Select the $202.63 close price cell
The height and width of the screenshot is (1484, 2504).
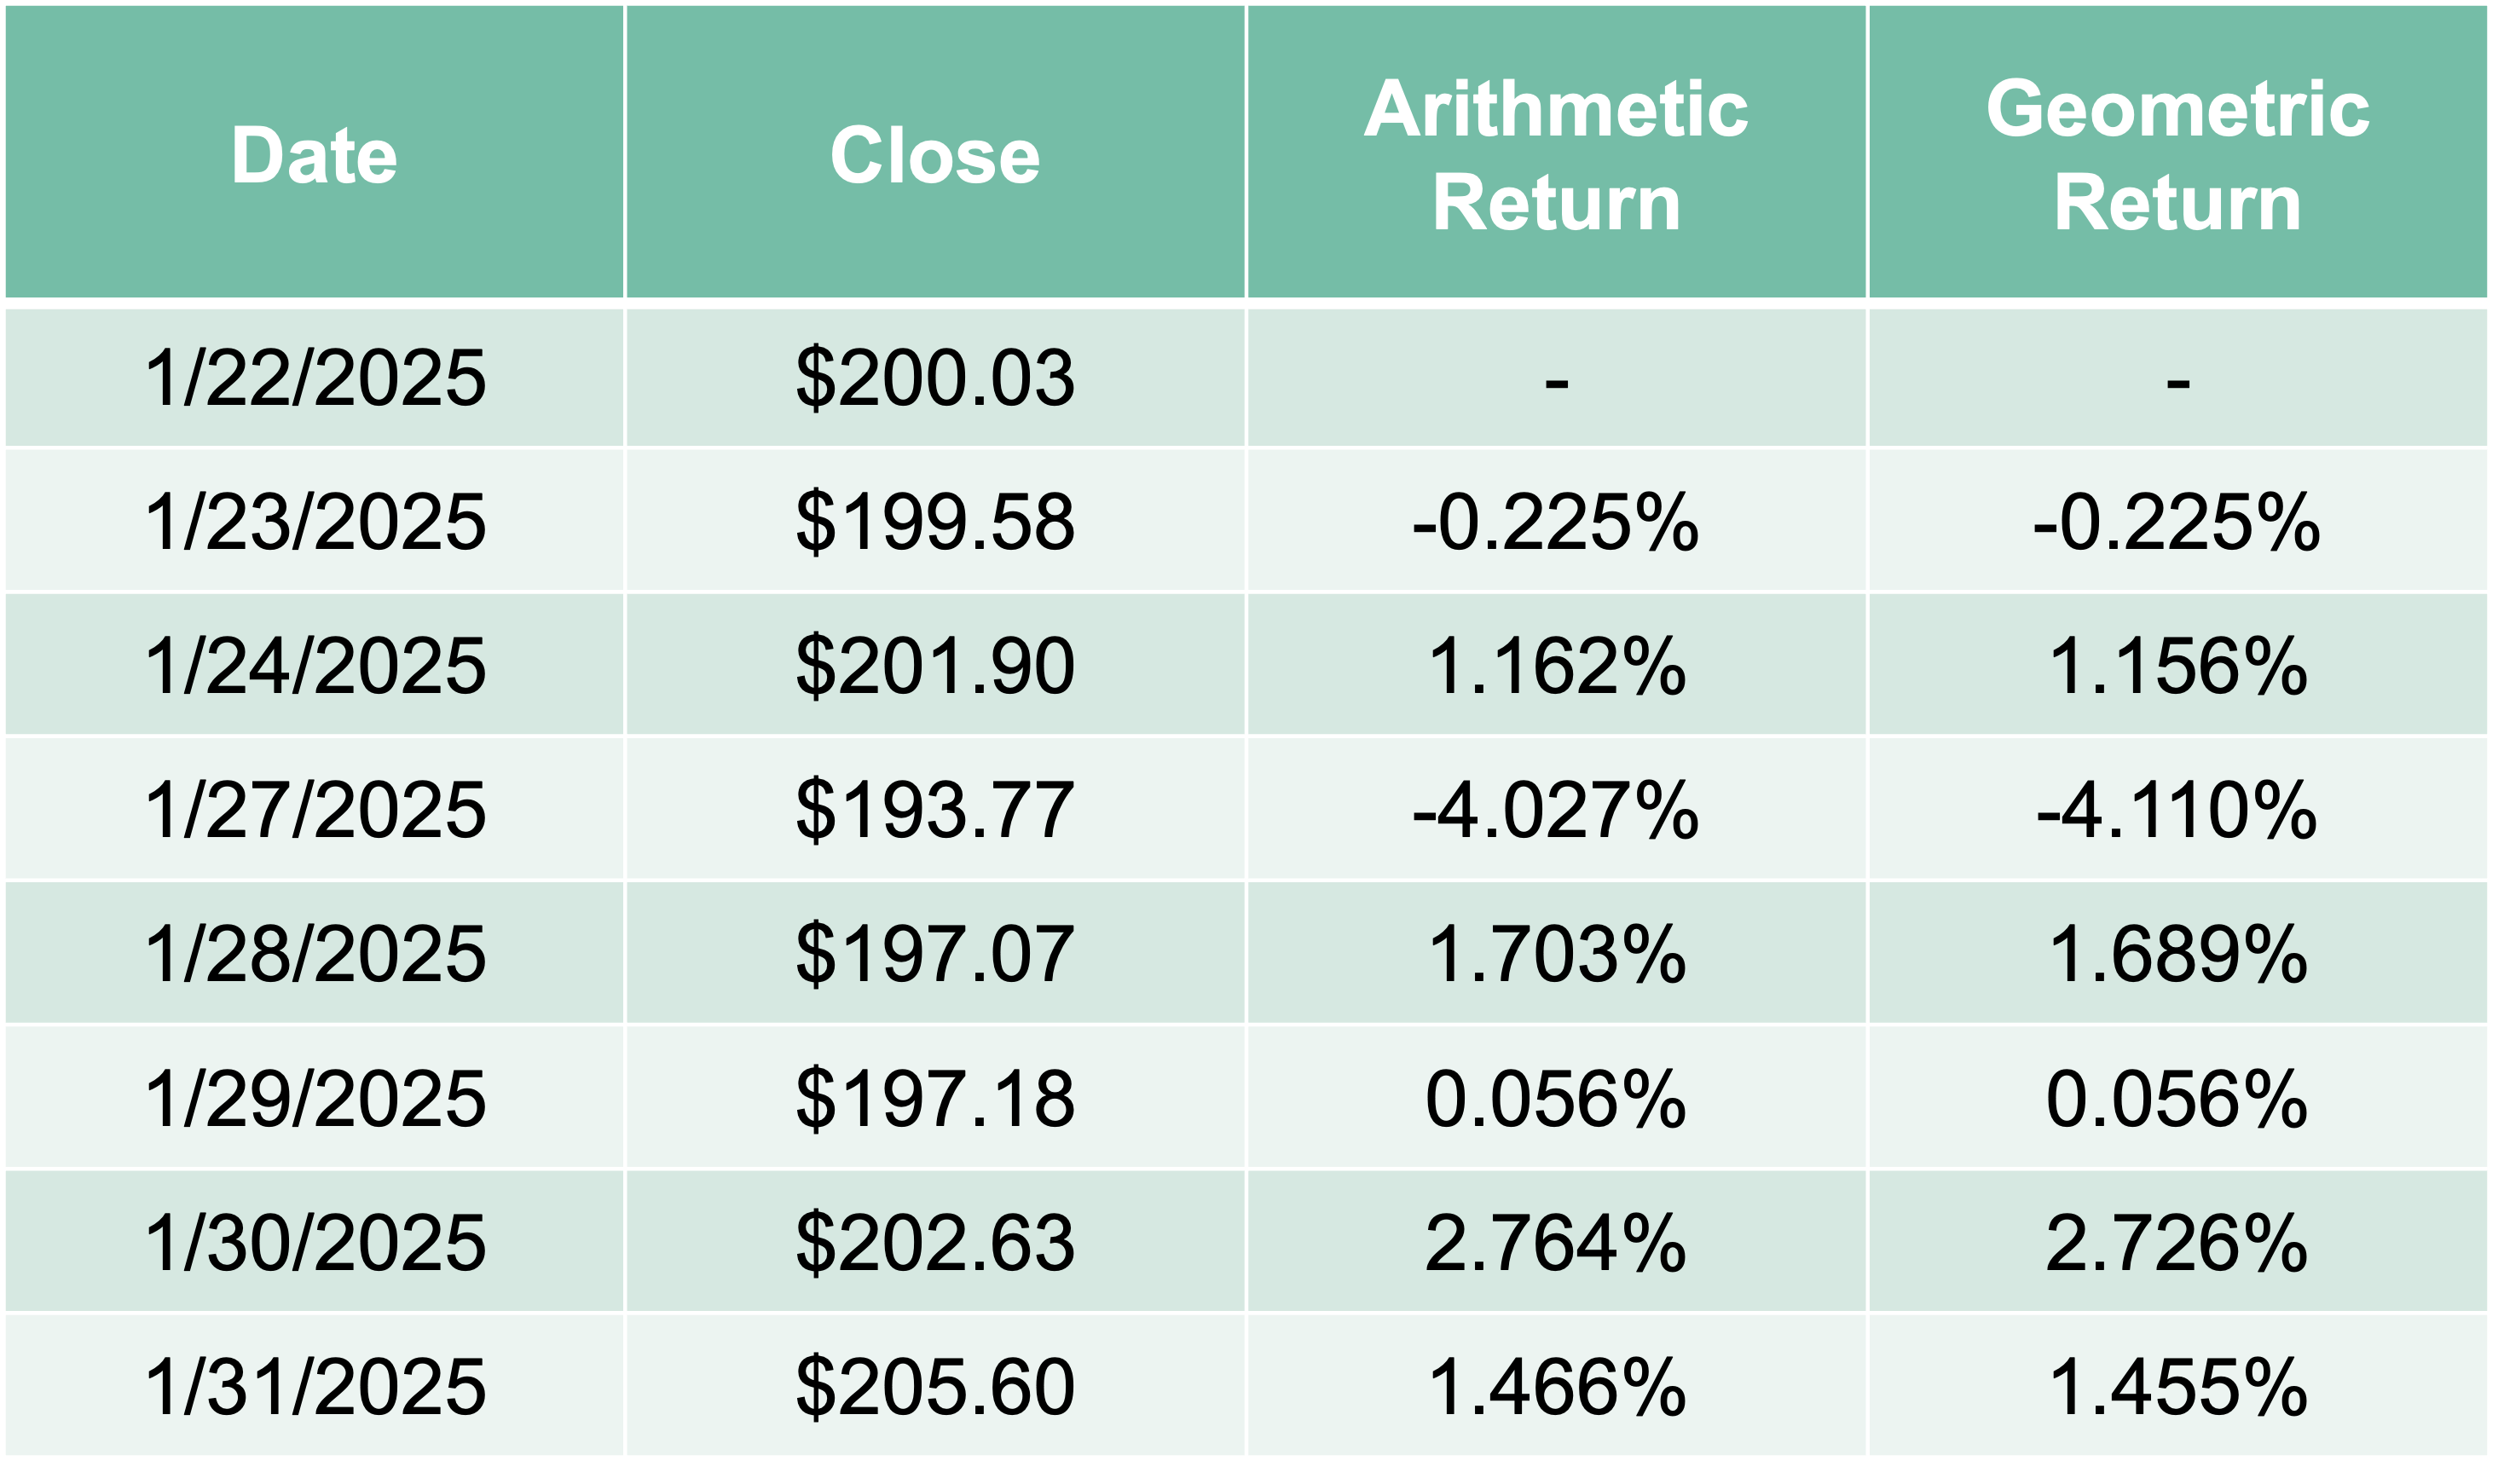coord(937,1243)
